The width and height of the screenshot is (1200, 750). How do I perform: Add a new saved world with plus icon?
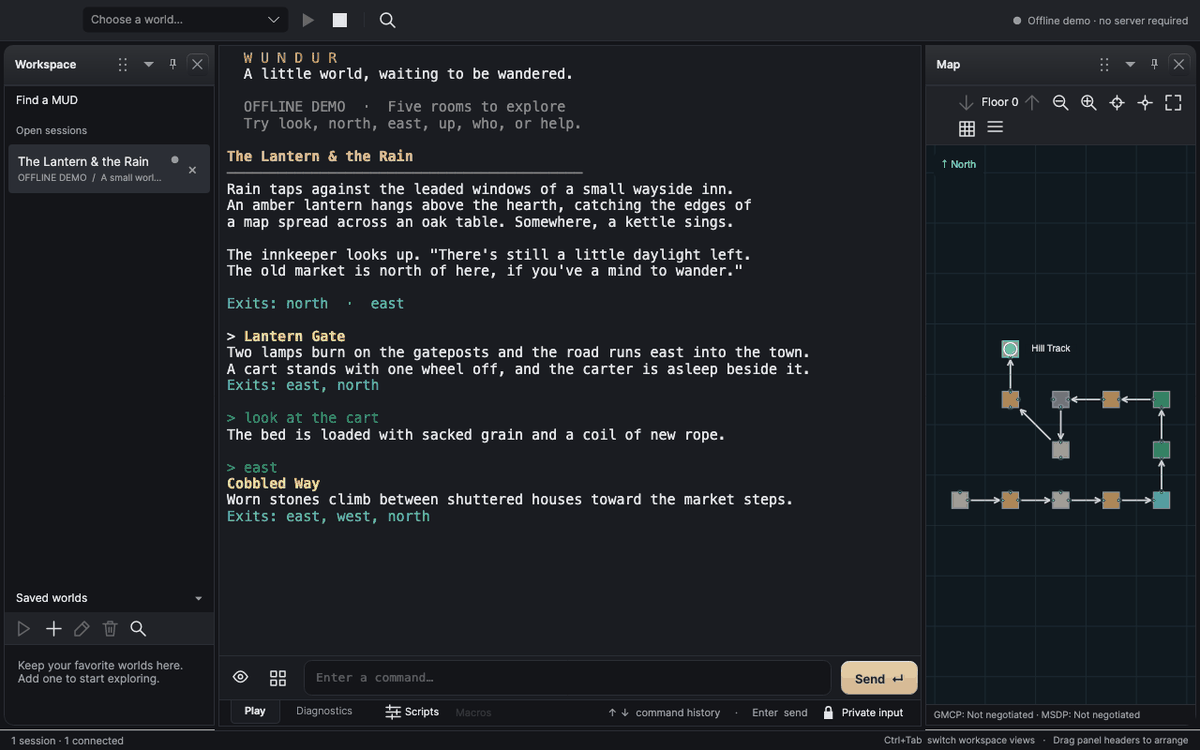[54, 629]
